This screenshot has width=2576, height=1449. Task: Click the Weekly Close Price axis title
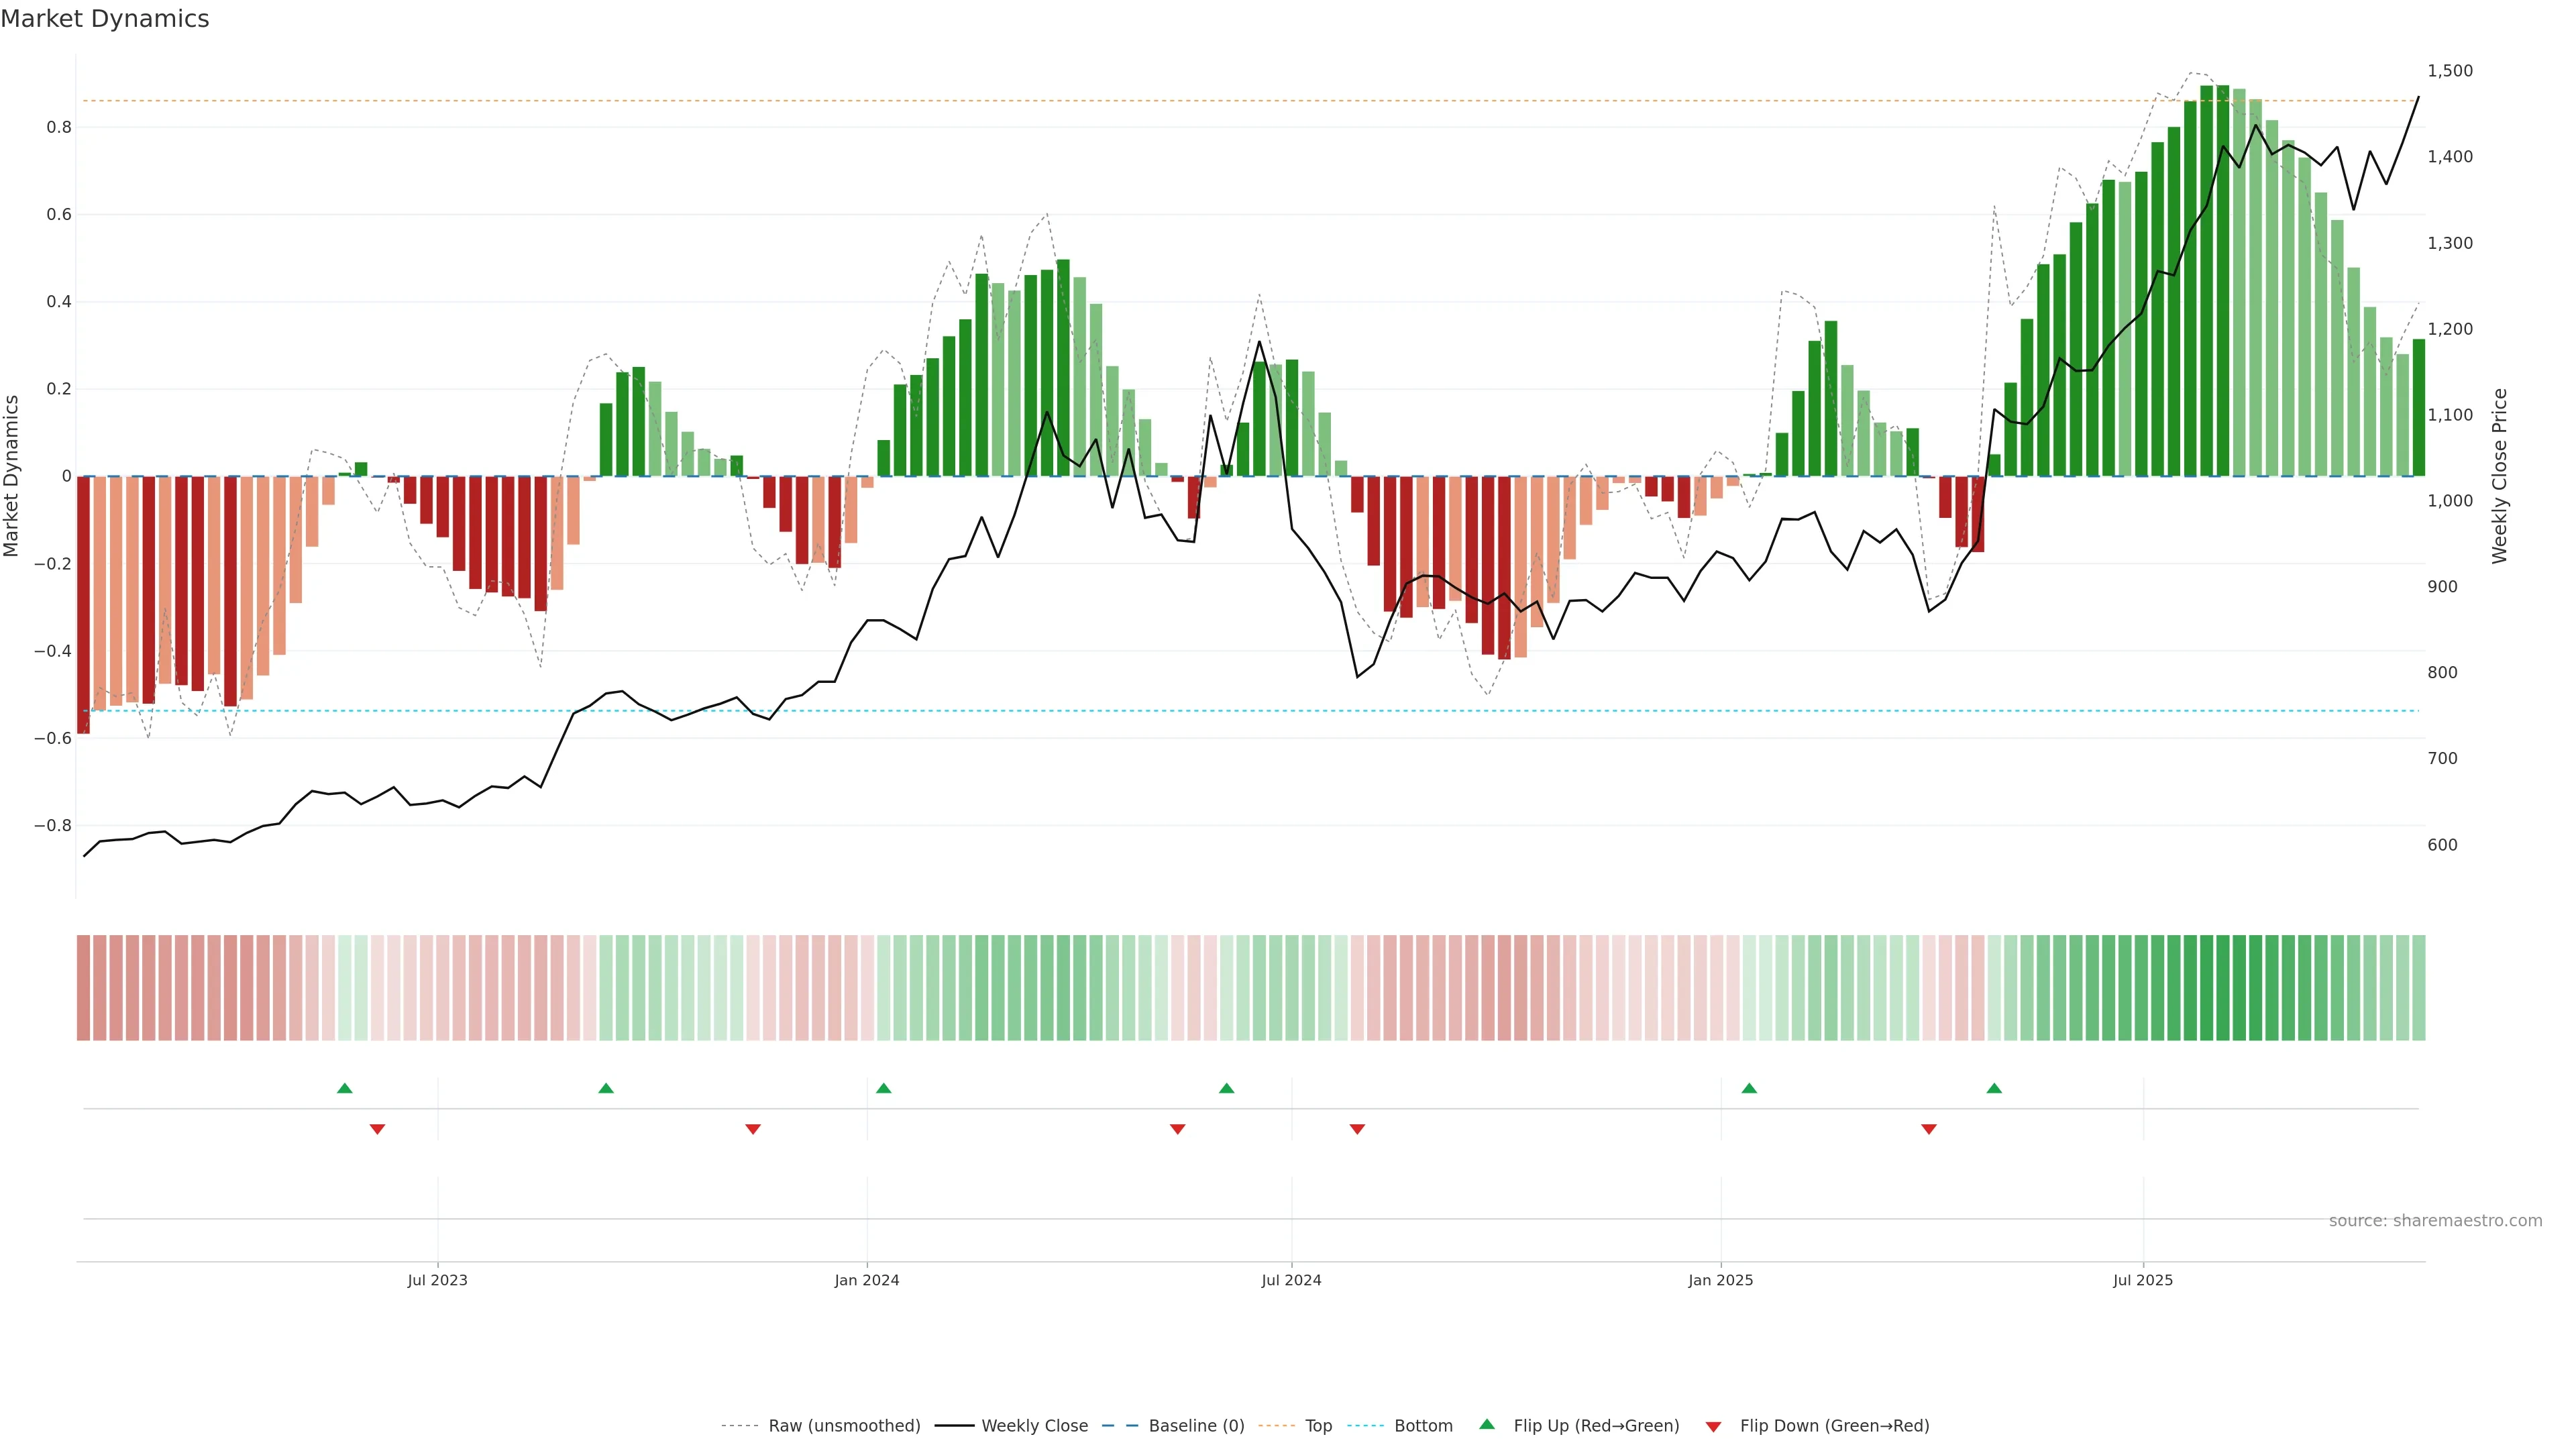pyautogui.click(x=2500, y=476)
